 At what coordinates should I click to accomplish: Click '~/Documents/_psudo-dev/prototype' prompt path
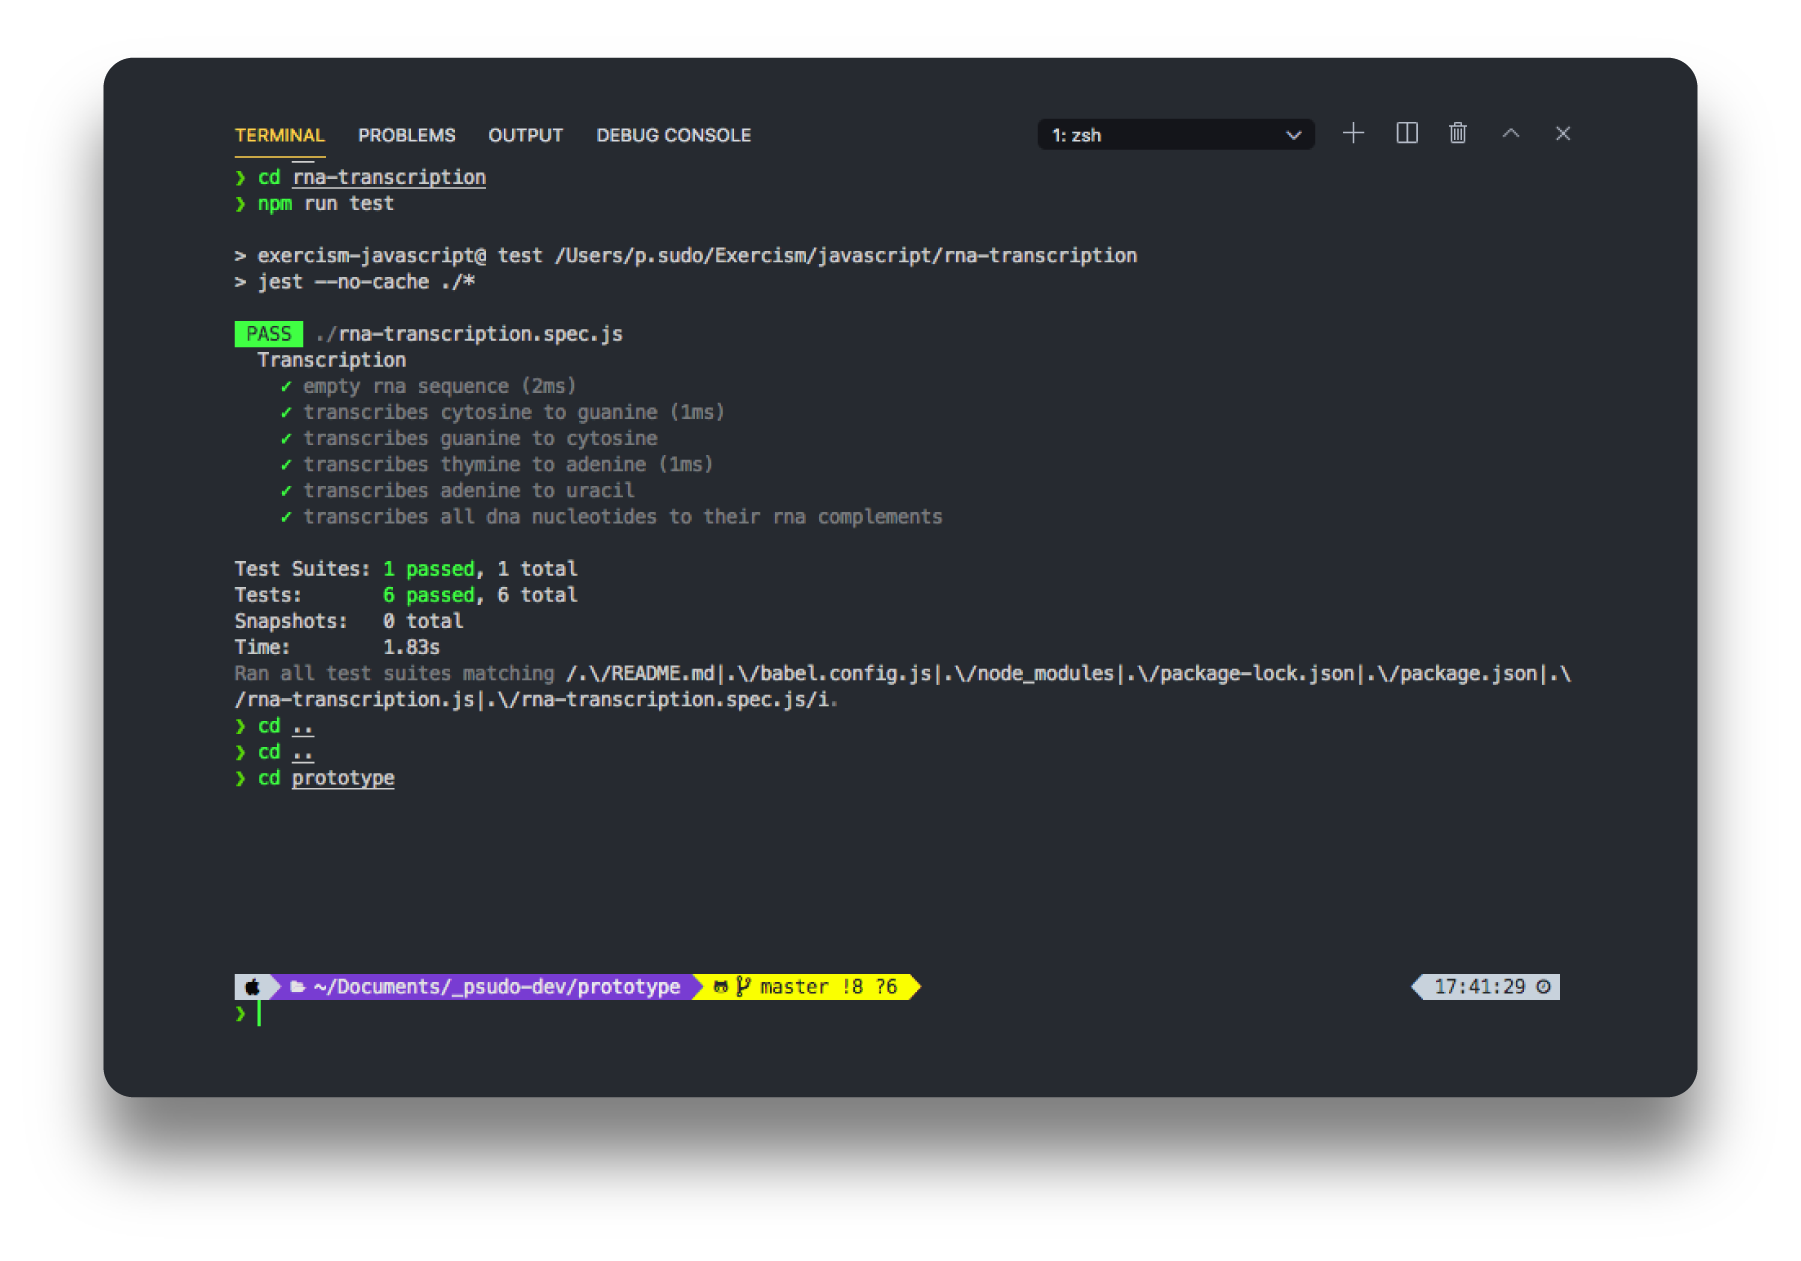(497, 987)
